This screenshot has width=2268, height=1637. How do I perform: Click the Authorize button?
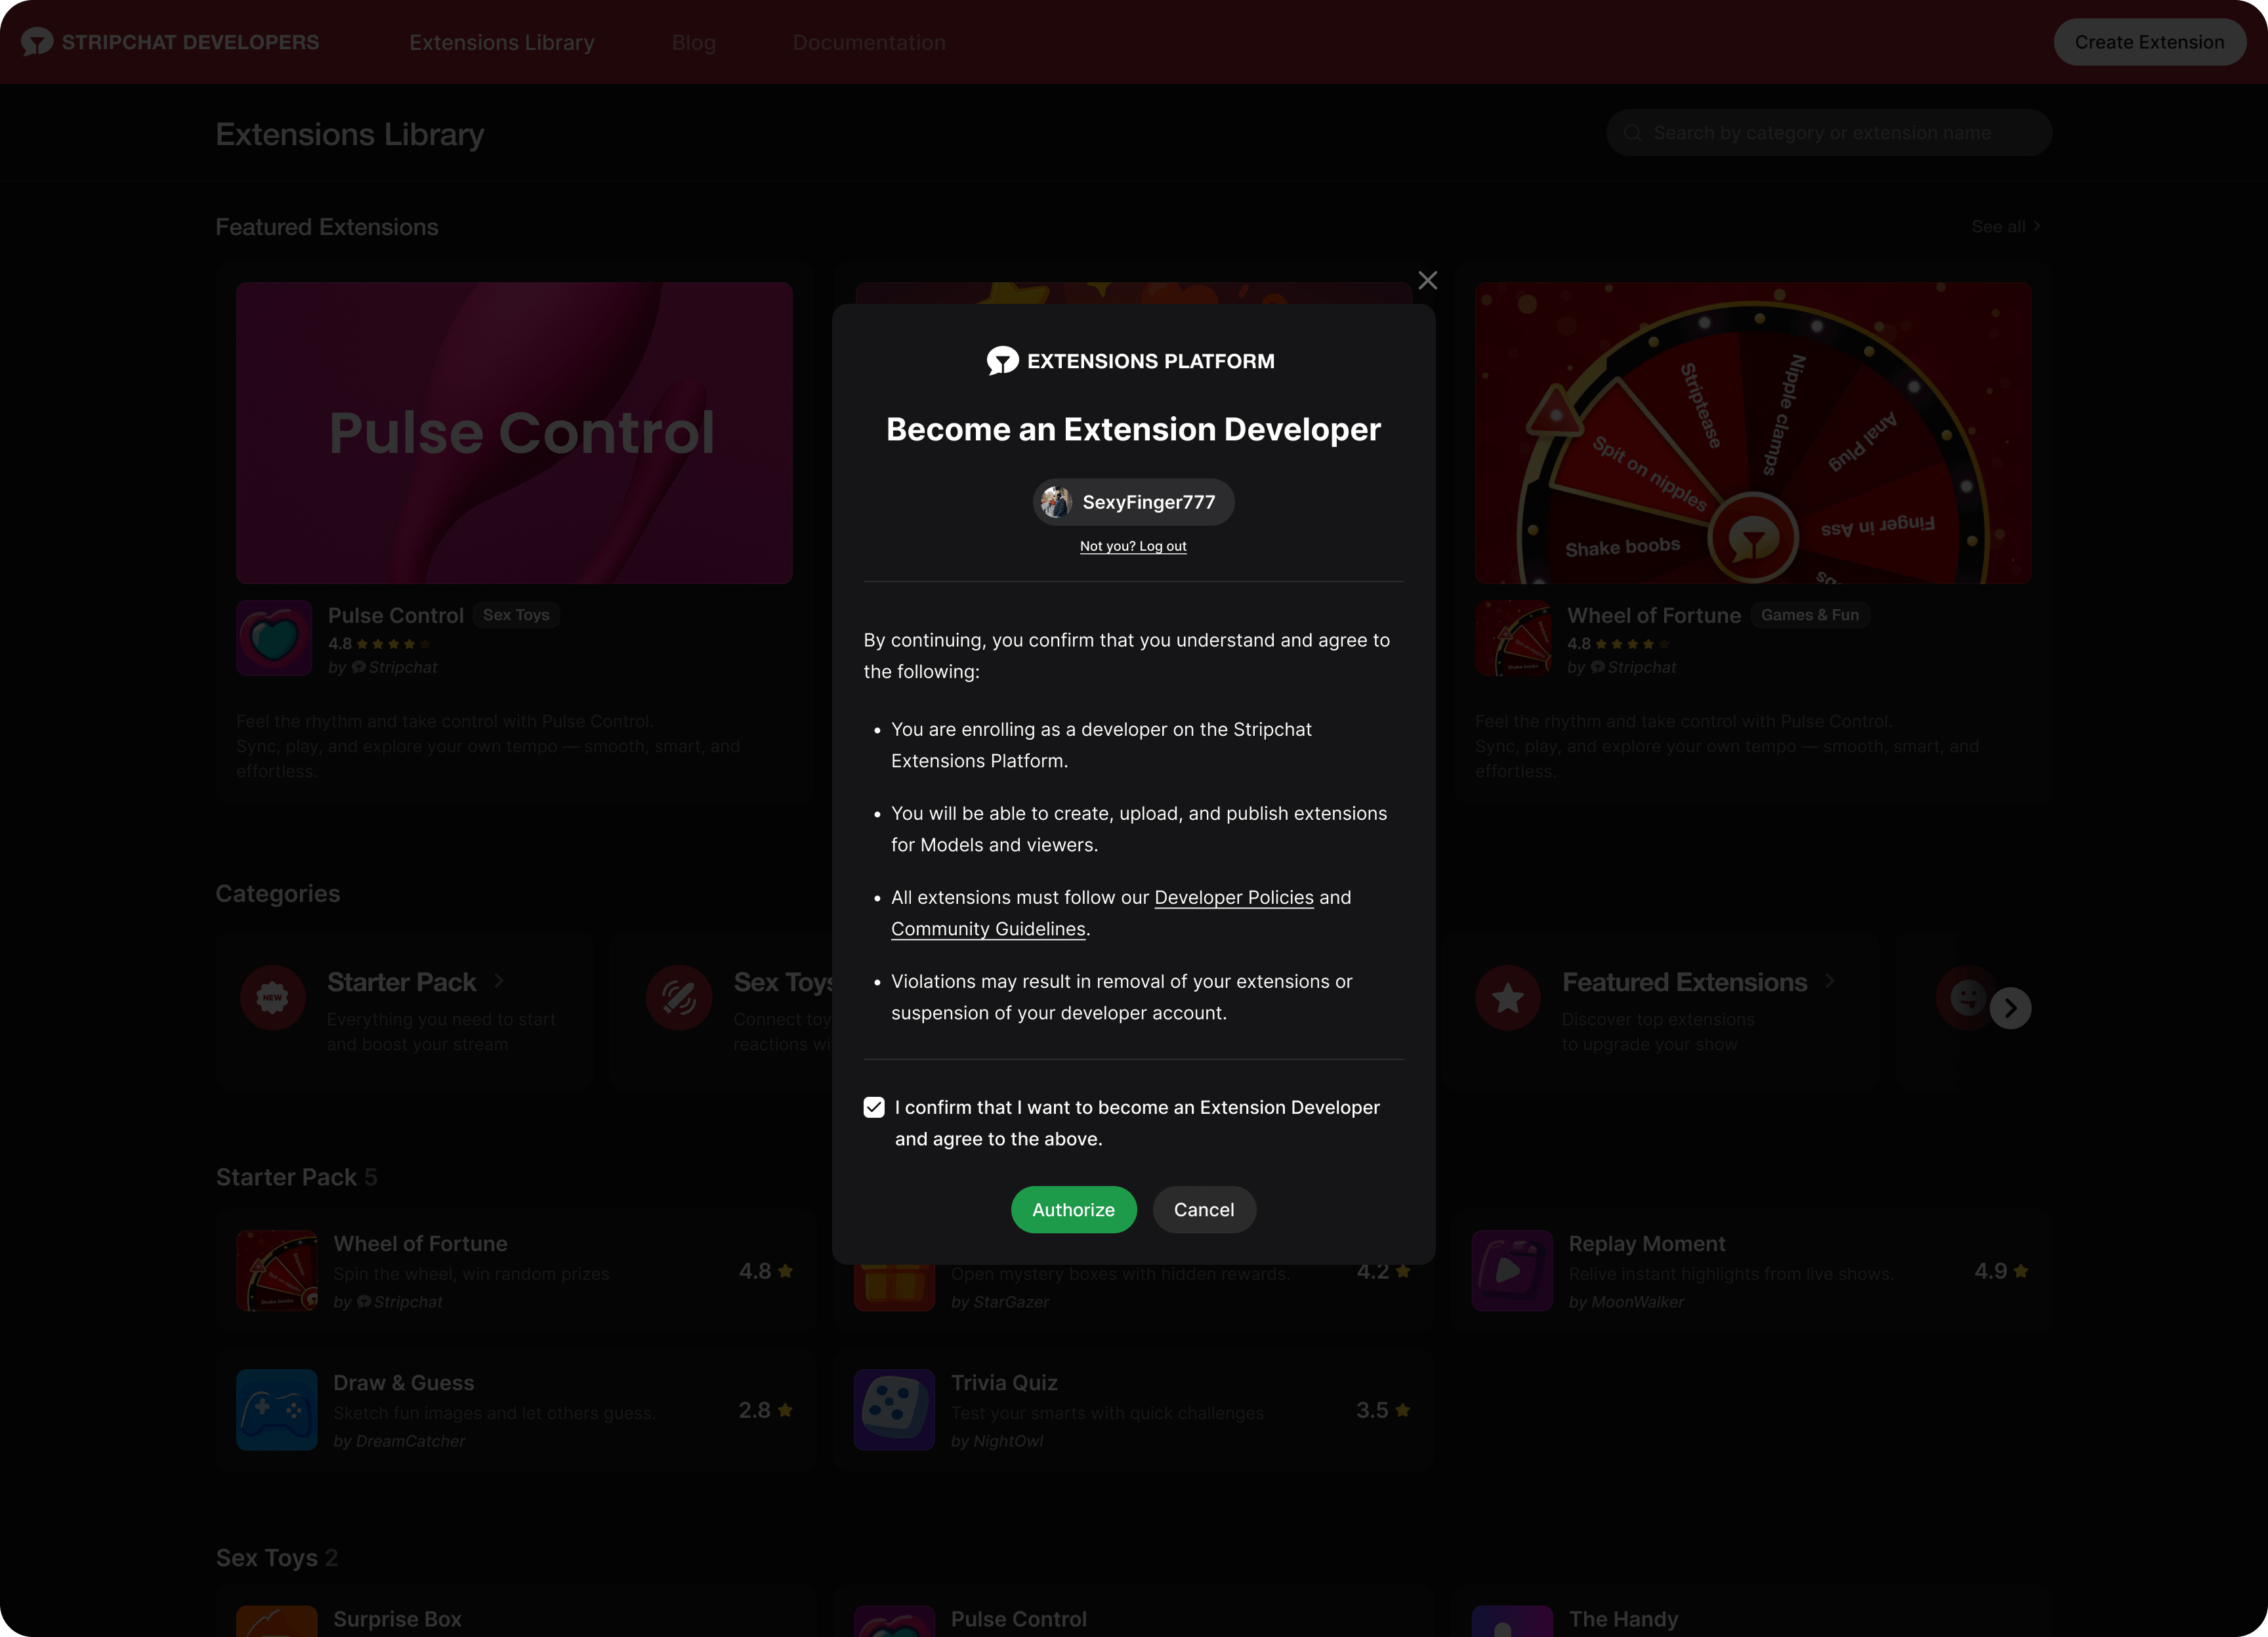1073,1209
